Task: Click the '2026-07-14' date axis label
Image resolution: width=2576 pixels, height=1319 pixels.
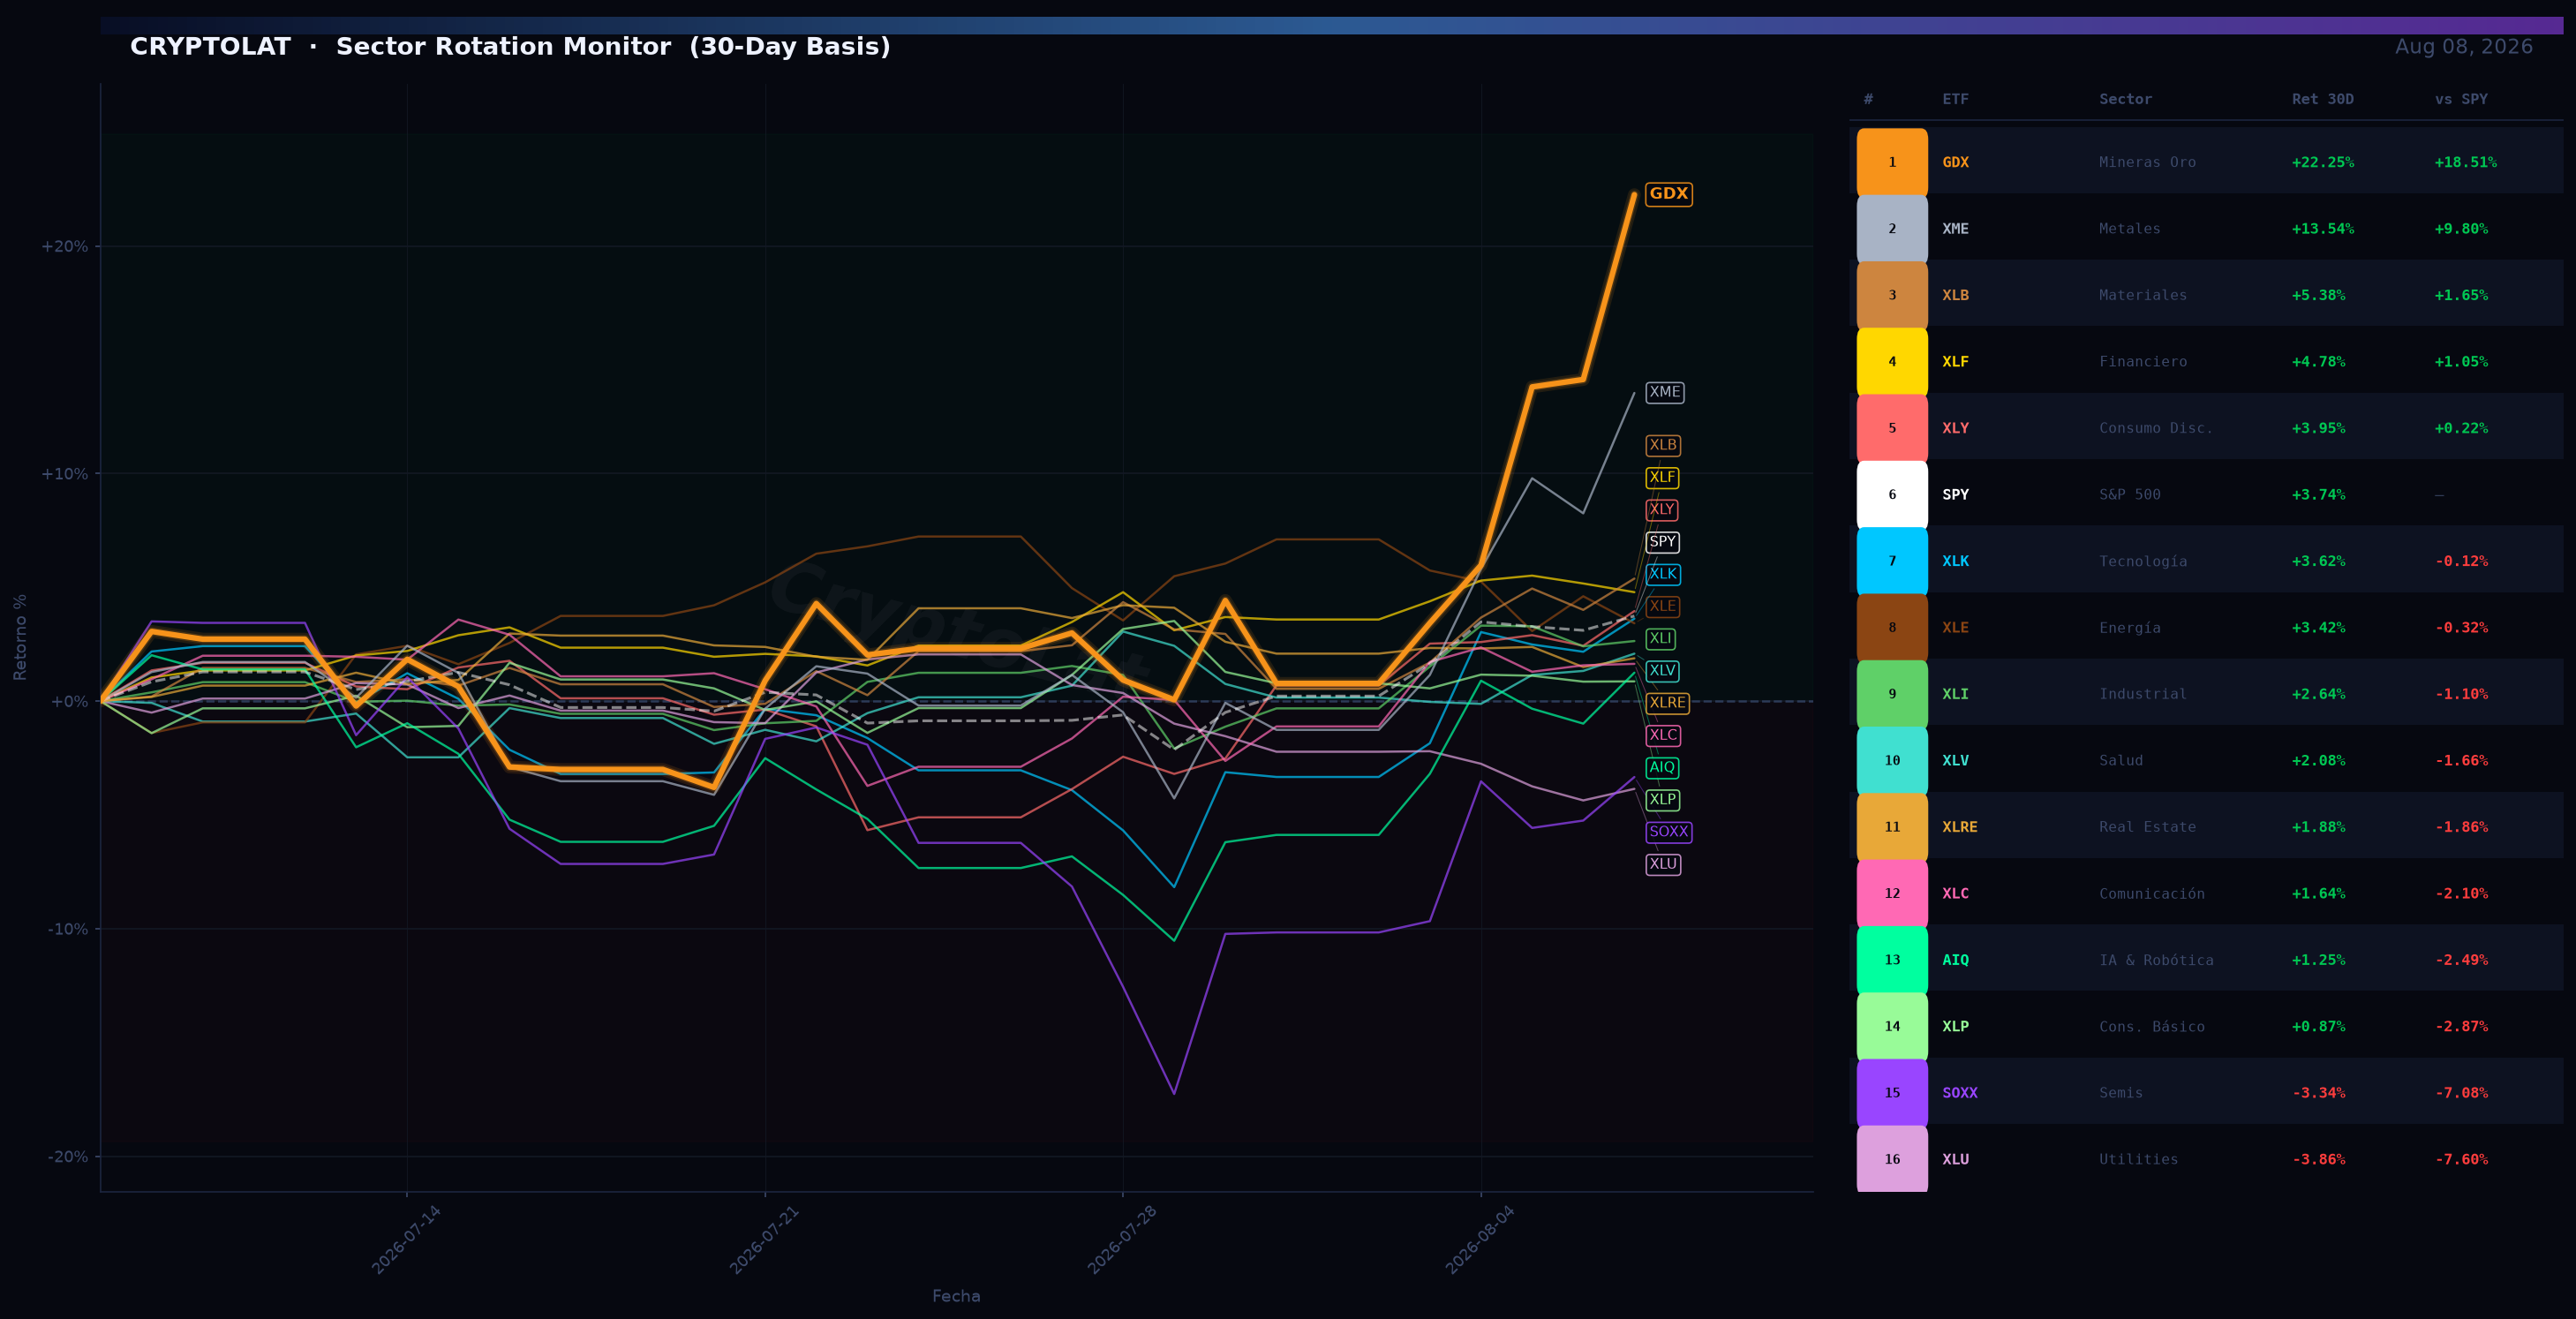Action: [406, 1240]
